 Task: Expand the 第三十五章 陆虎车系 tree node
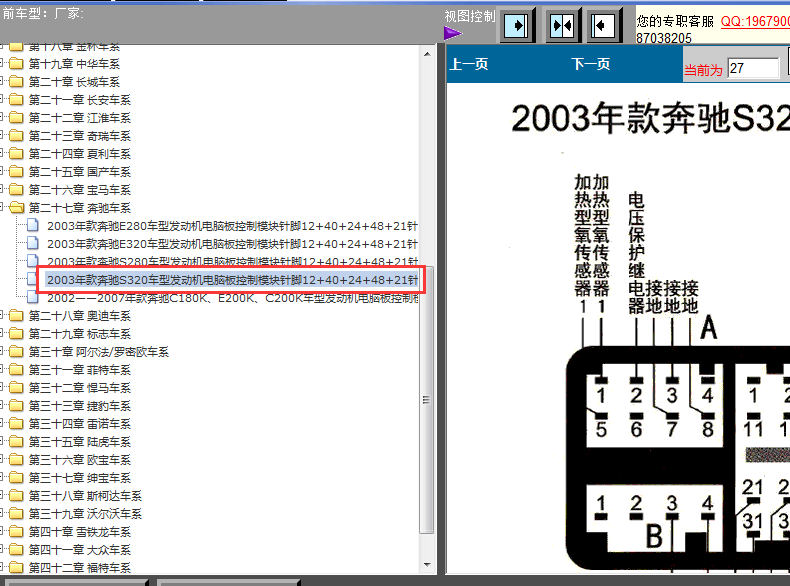click(2, 442)
